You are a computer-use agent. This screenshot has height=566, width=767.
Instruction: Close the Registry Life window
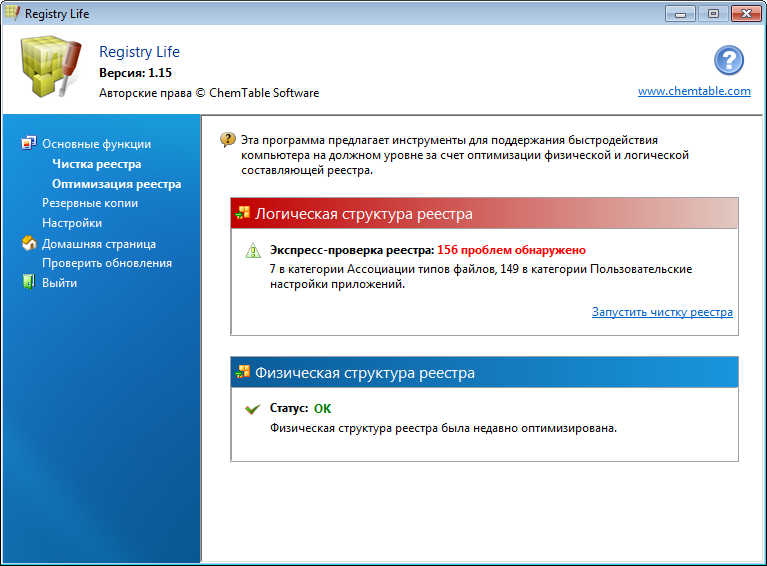(x=746, y=14)
